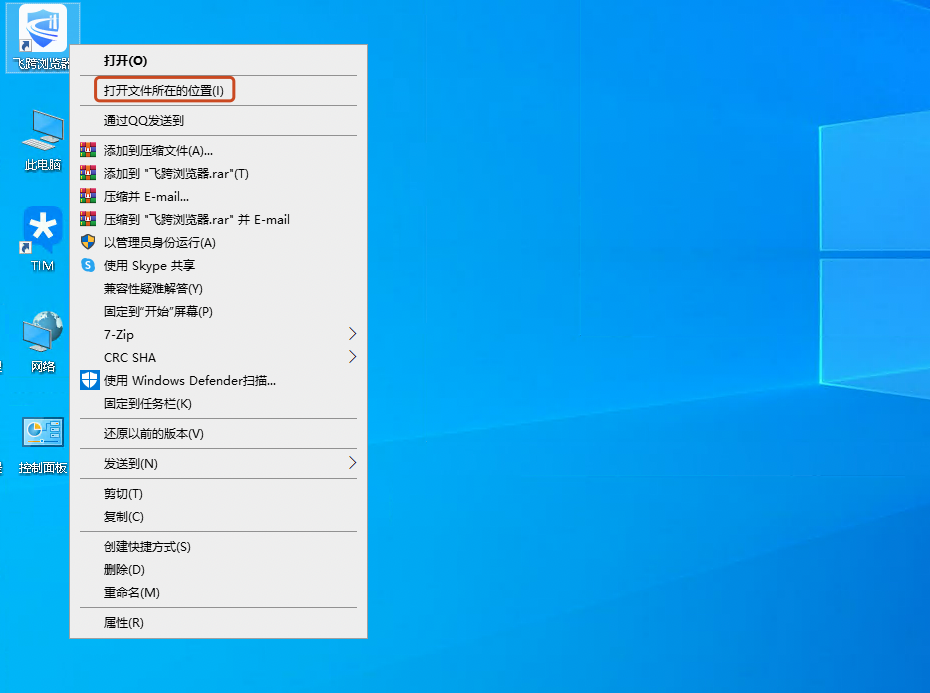Click the Windows Defender shield icon
Image resolution: width=930 pixels, height=693 pixels.
coord(89,380)
